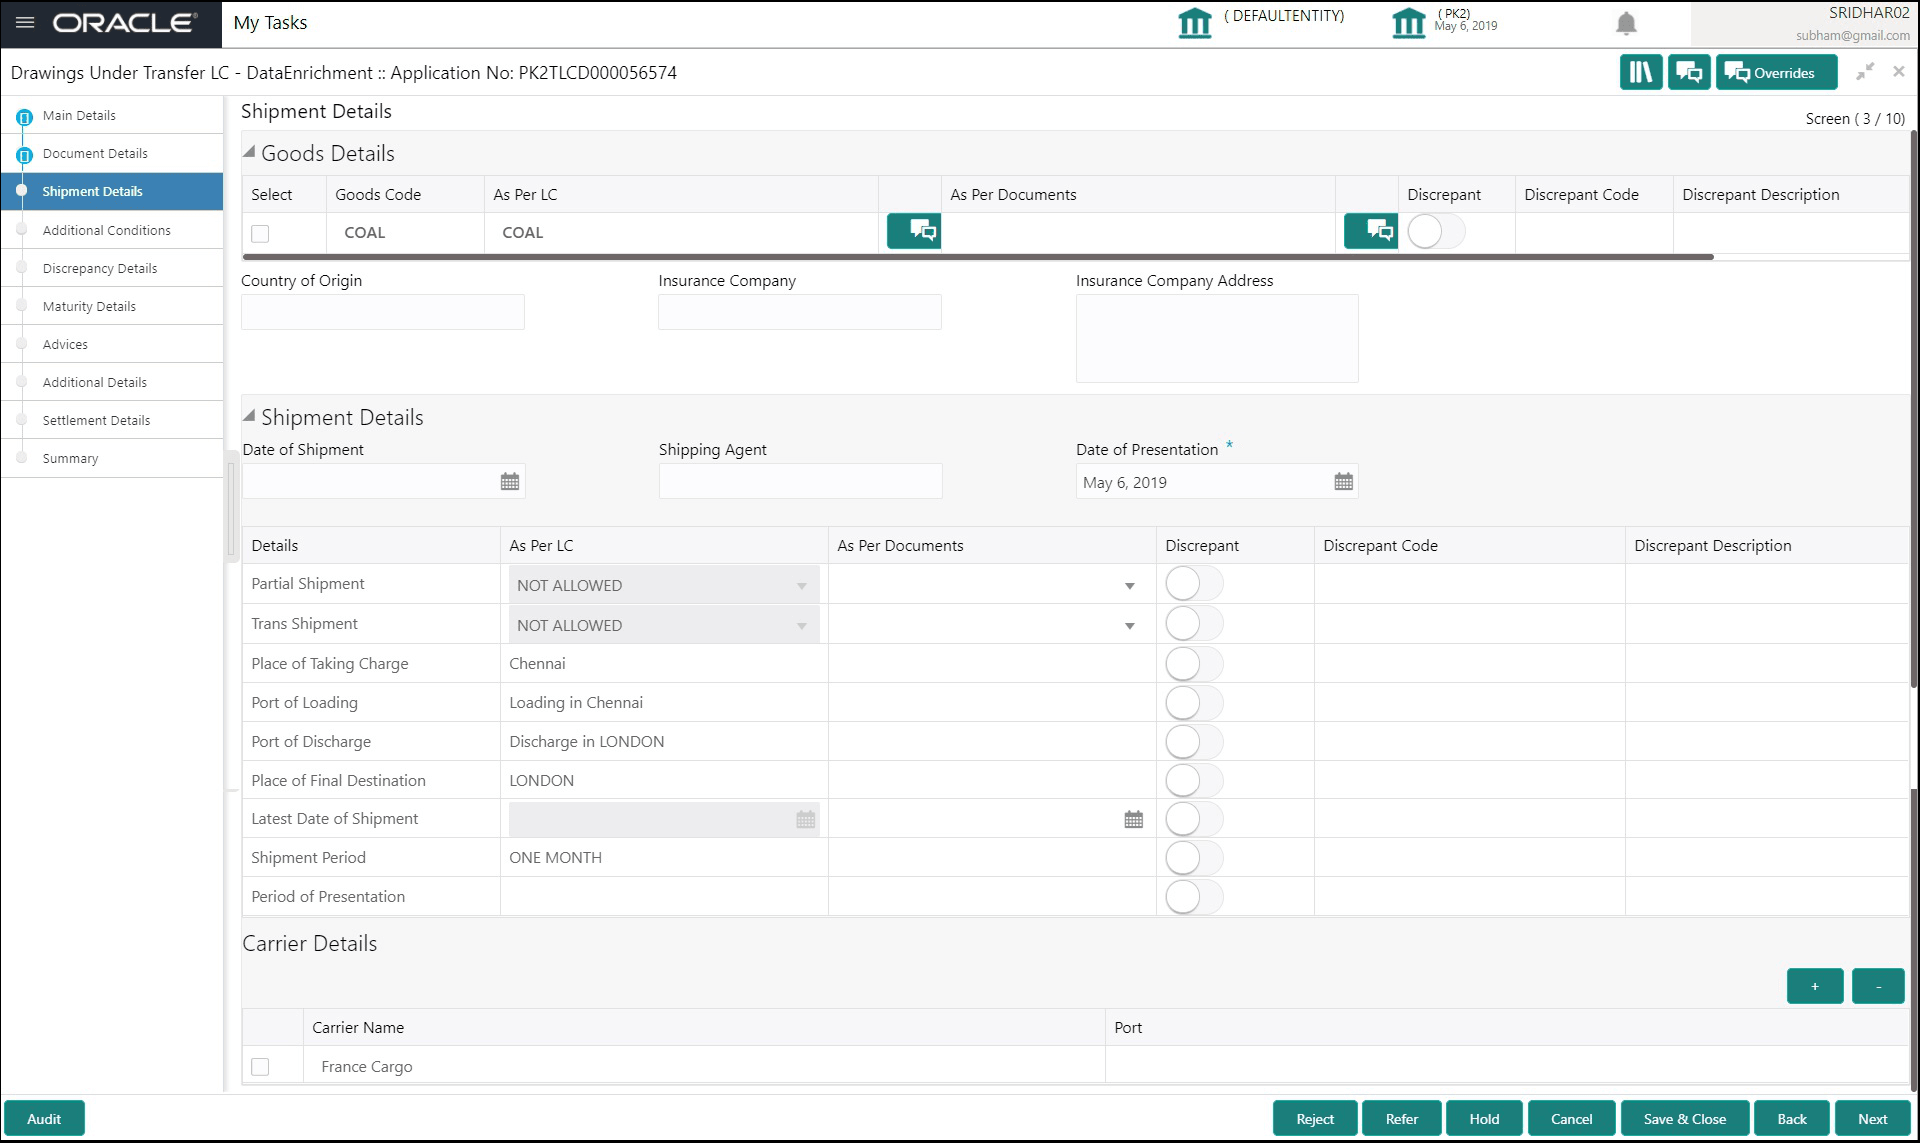
Task: Click the Shipping Agent input field
Action: tap(799, 481)
